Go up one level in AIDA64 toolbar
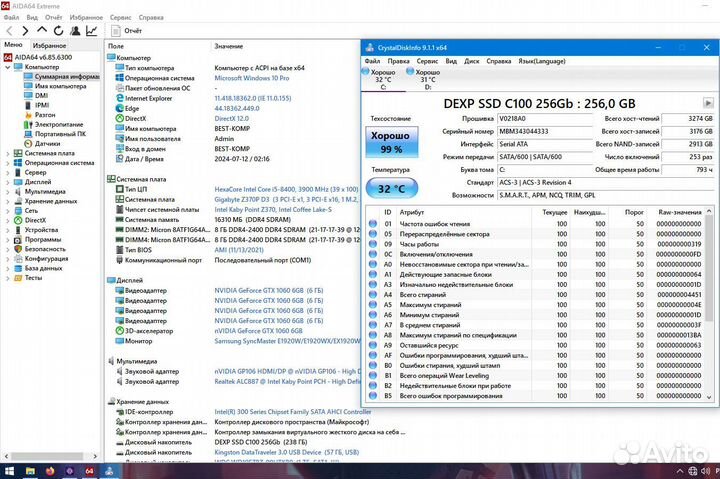The width and height of the screenshot is (720, 479). coord(42,30)
